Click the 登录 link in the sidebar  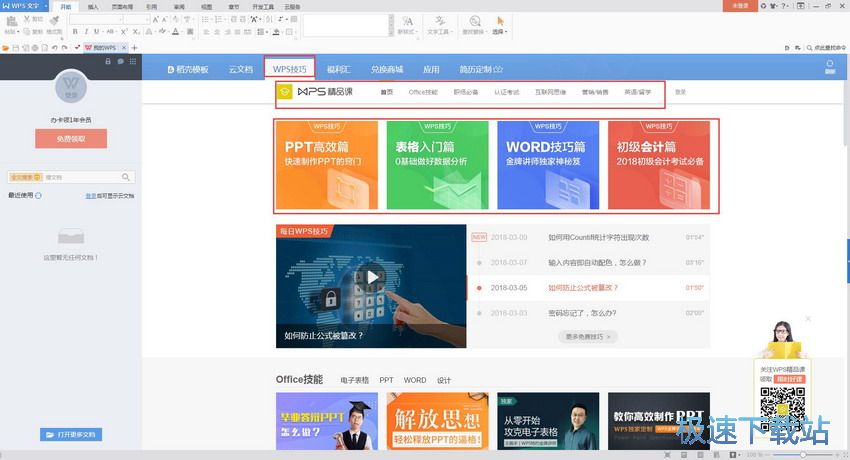(91, 196)
